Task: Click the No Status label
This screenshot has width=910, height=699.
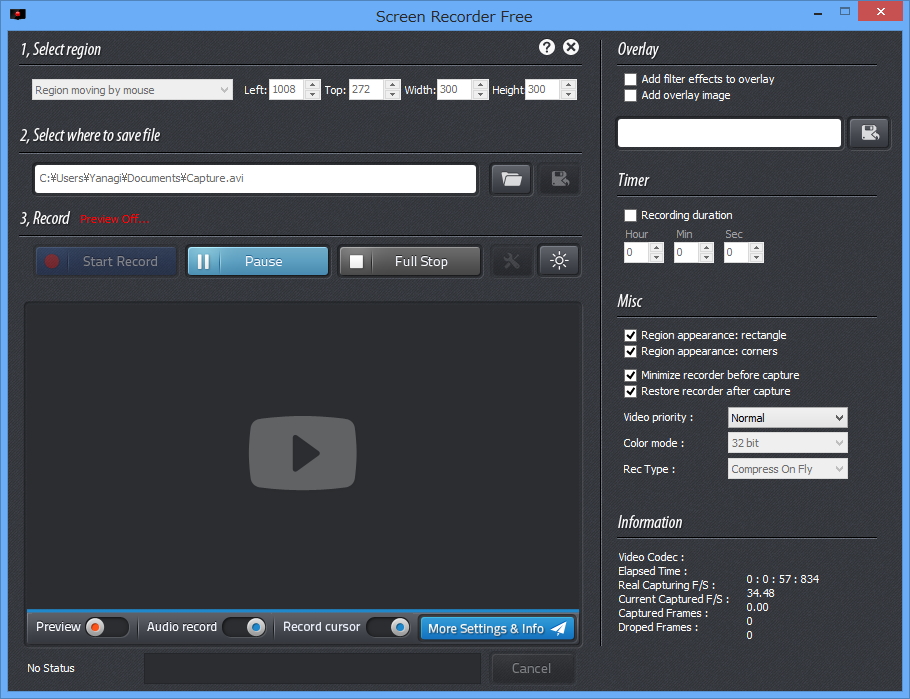Action: [51, 668]
